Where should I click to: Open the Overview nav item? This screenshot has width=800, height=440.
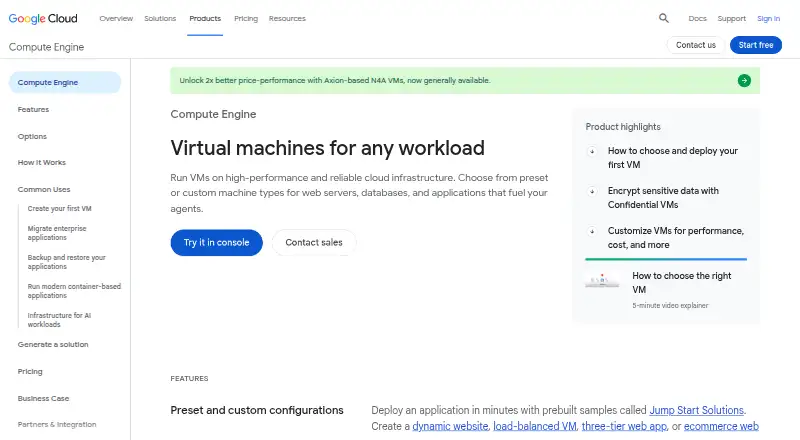pos(116,18)
